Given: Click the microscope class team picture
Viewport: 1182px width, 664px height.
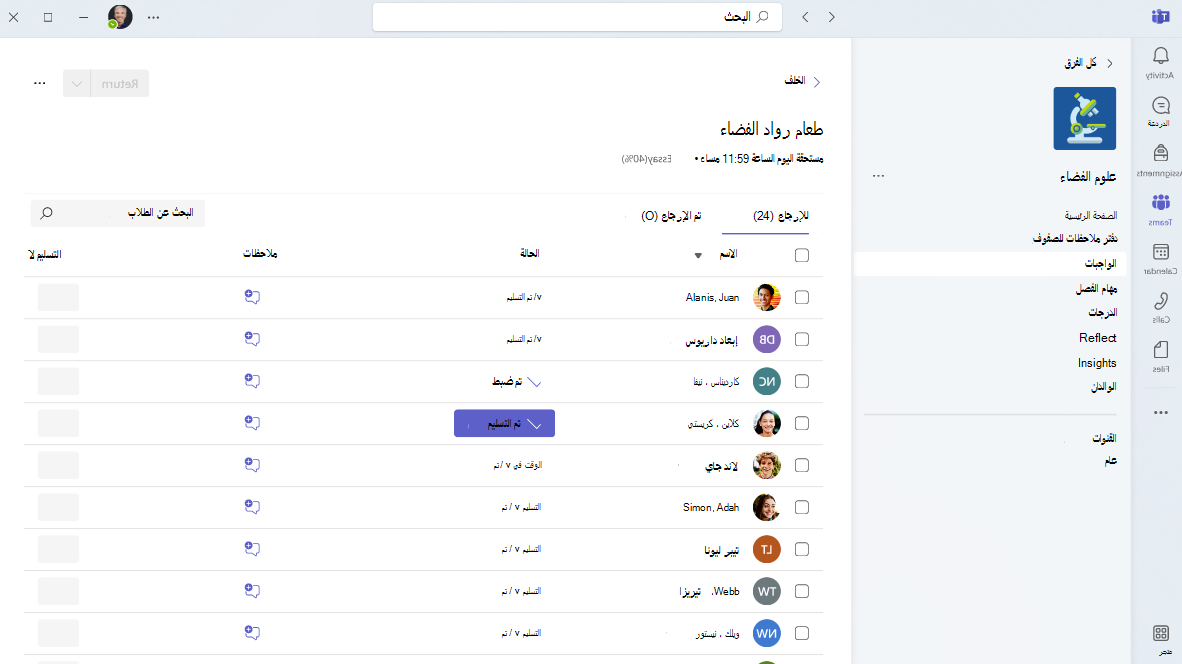Looking at the screenshot, I should point(1085,118).
